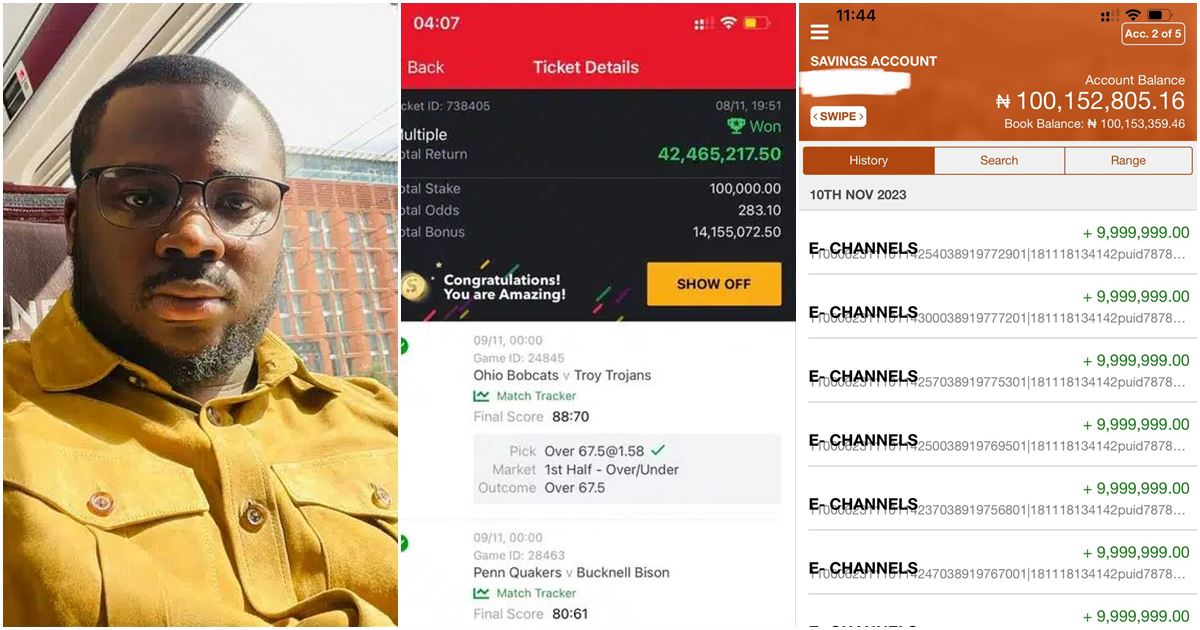Tap the gold coin congratulations icon
Viewport: 1200px width, 630px height.
coord(415,287)
